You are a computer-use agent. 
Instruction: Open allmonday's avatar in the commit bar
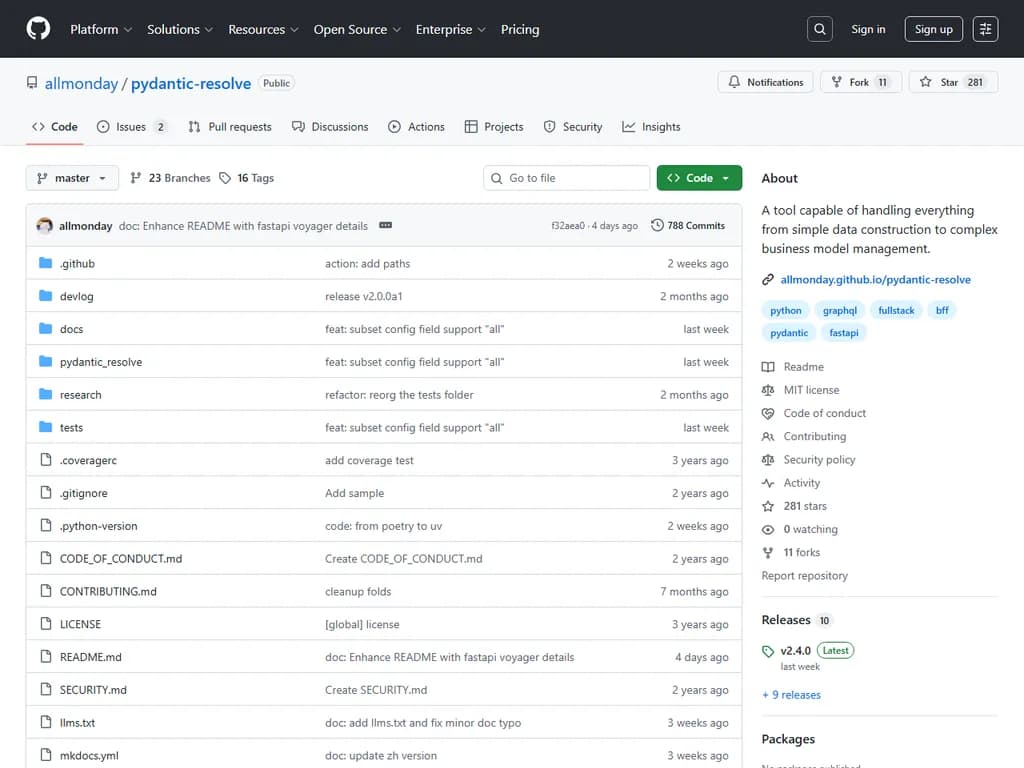point(44,226)
